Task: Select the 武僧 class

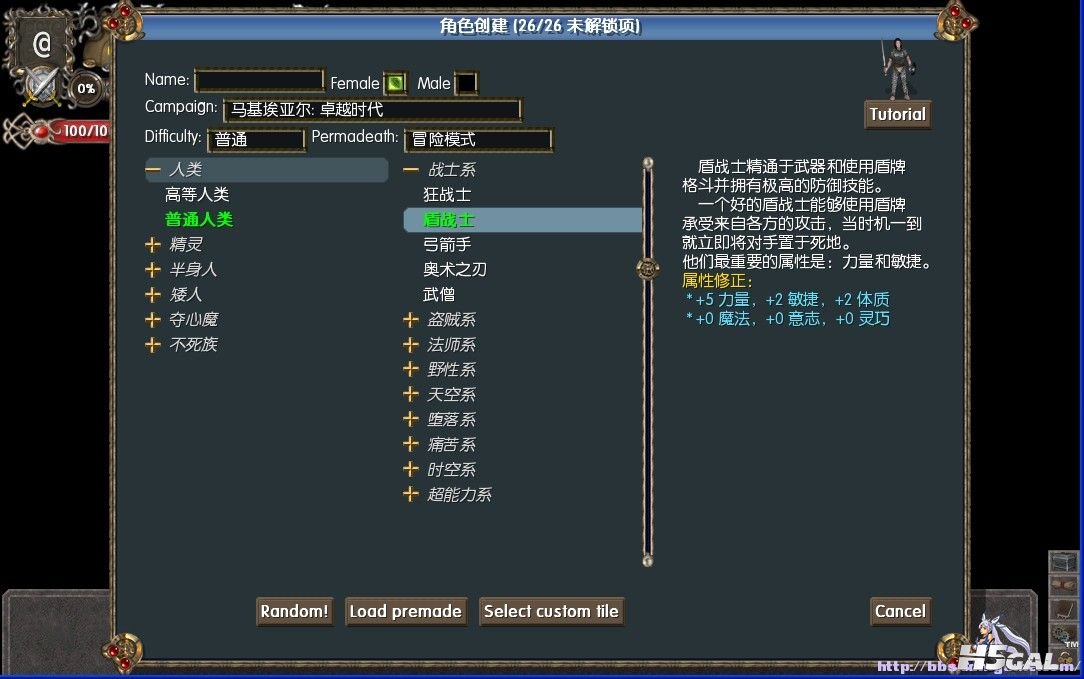Action: click(x=439, y=295)
